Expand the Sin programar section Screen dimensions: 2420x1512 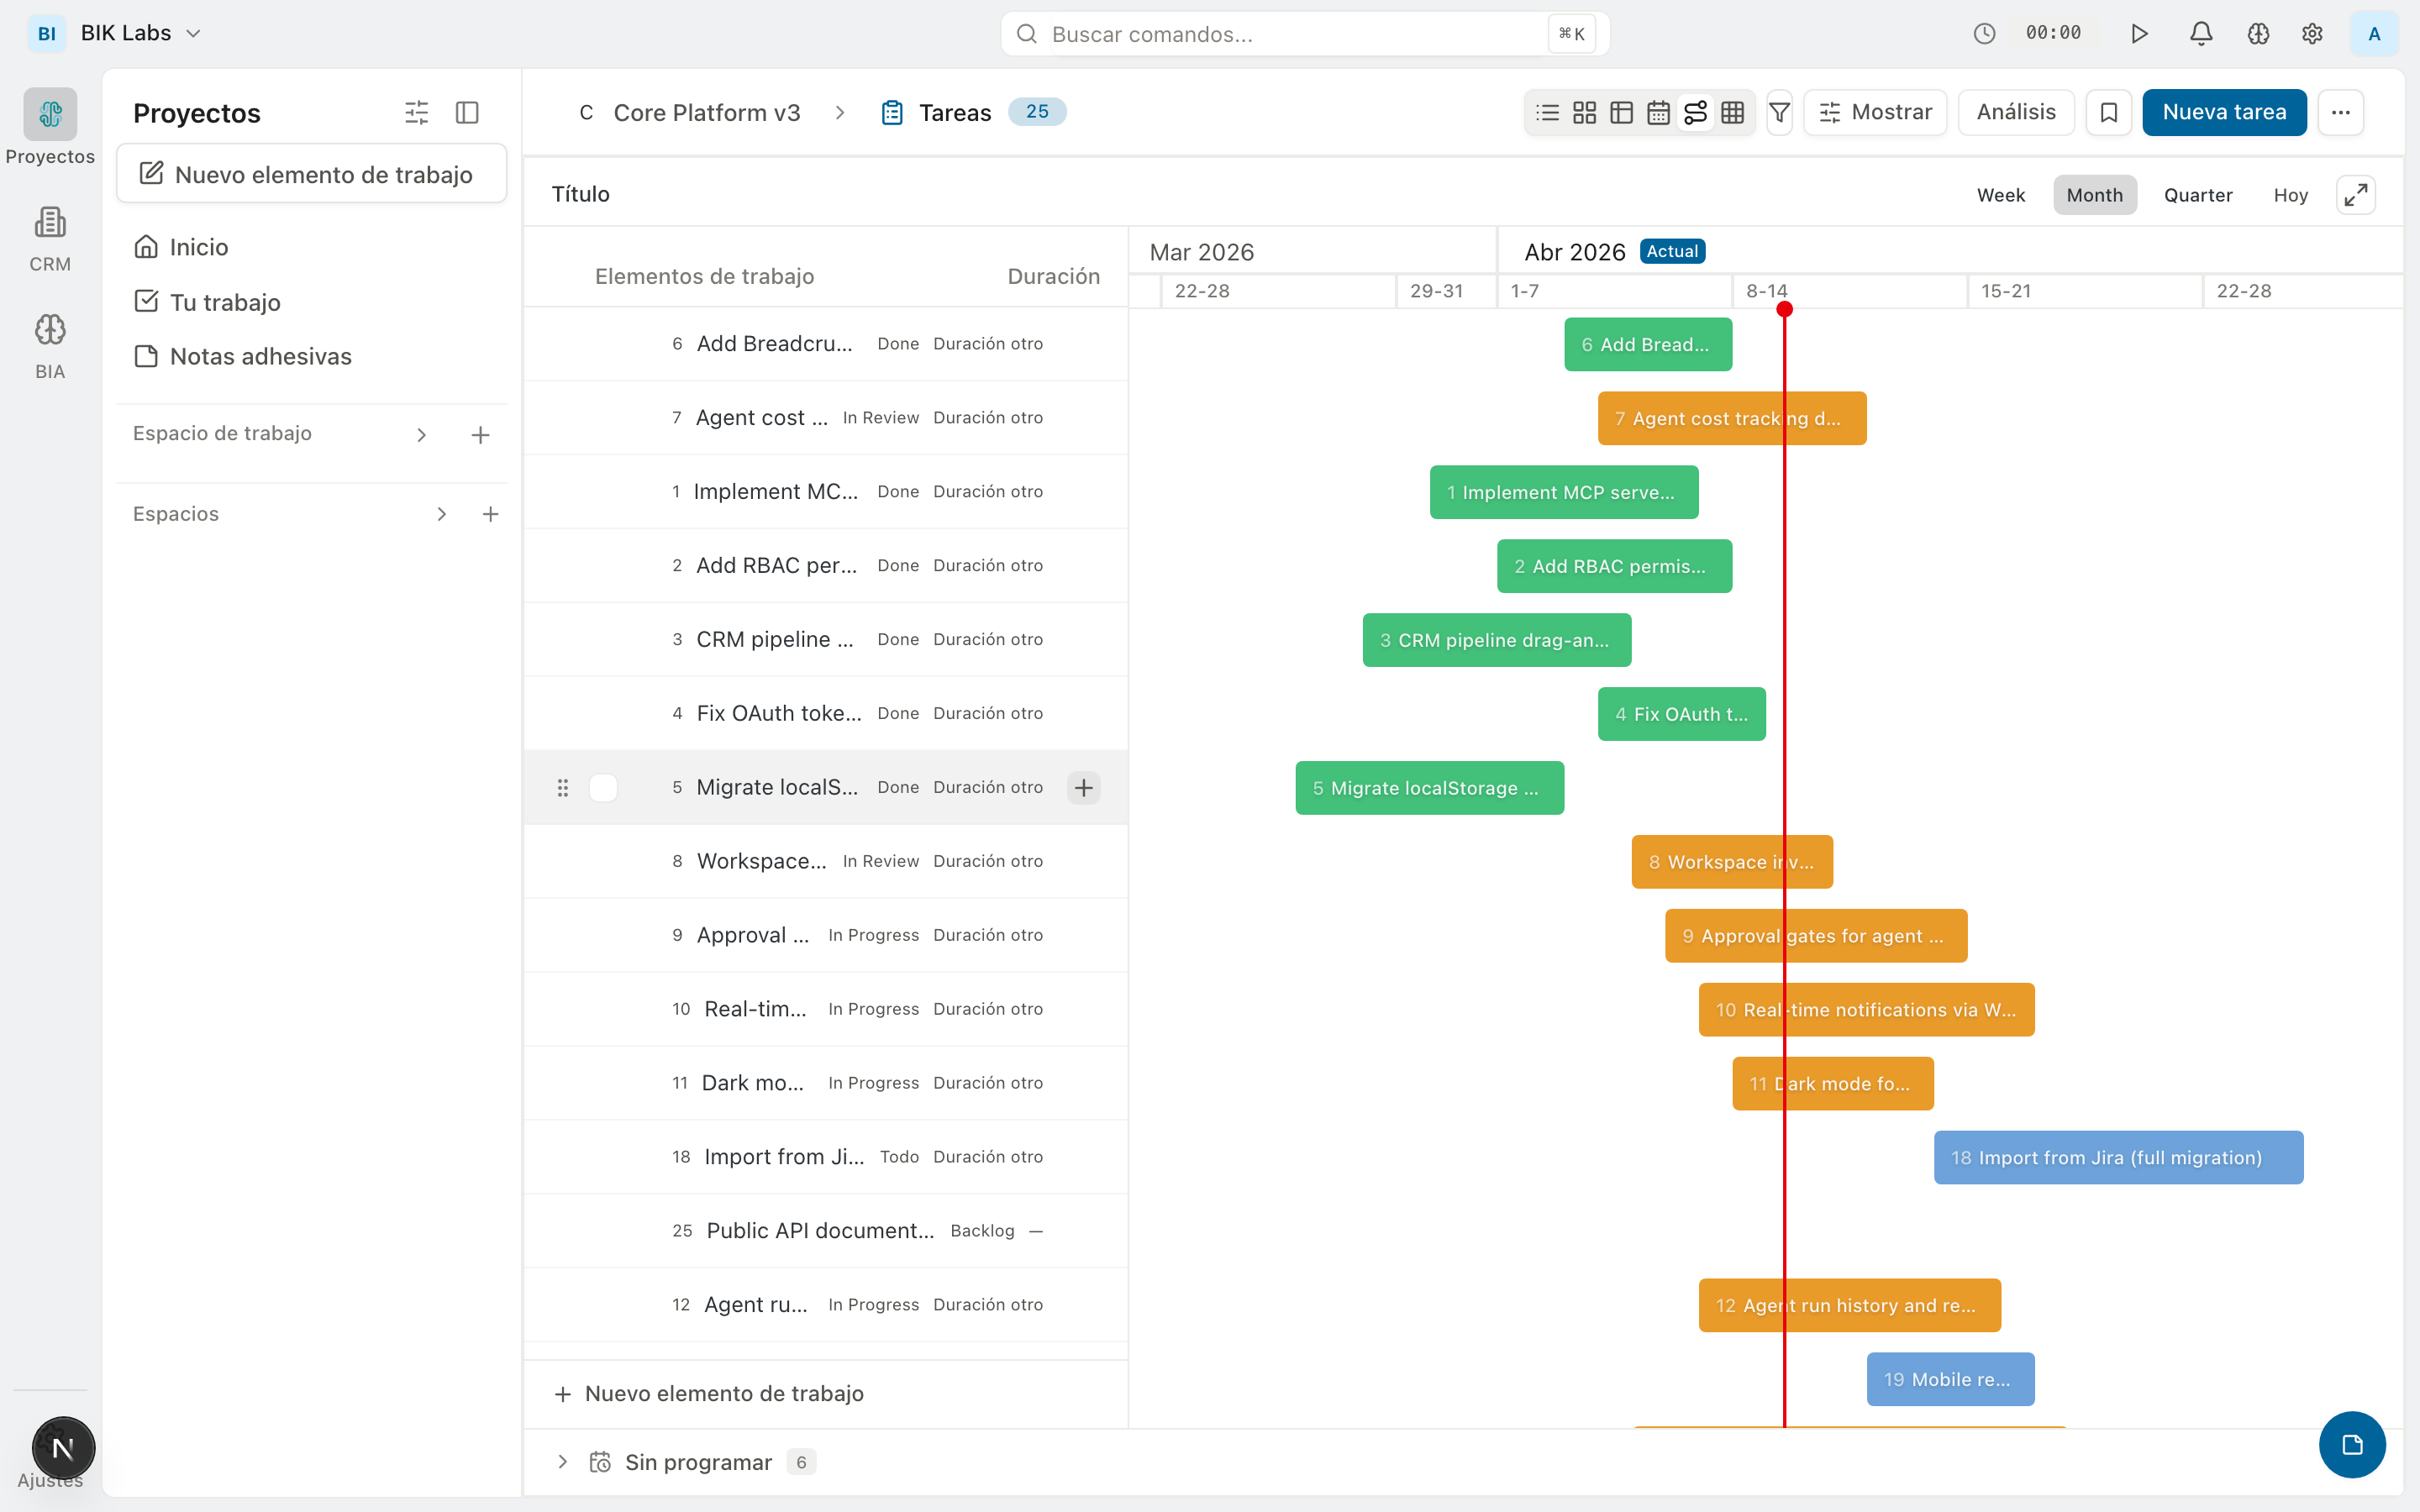pyautogui.click(x=564, y=1461)
